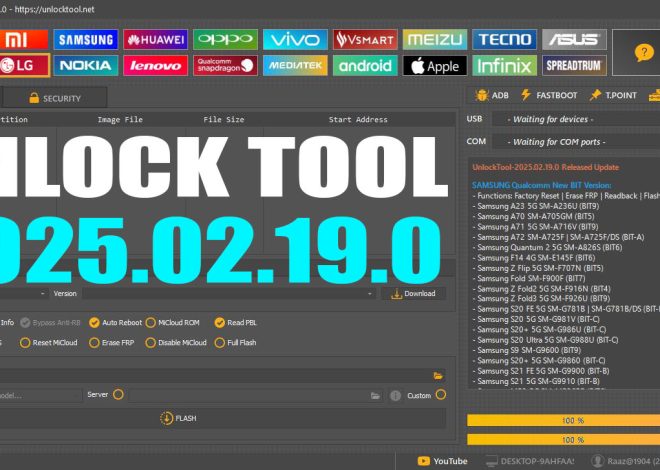This screenshot has height=470, width=660.
Task: Open the generic Android tile
Action: coord(365,65)
